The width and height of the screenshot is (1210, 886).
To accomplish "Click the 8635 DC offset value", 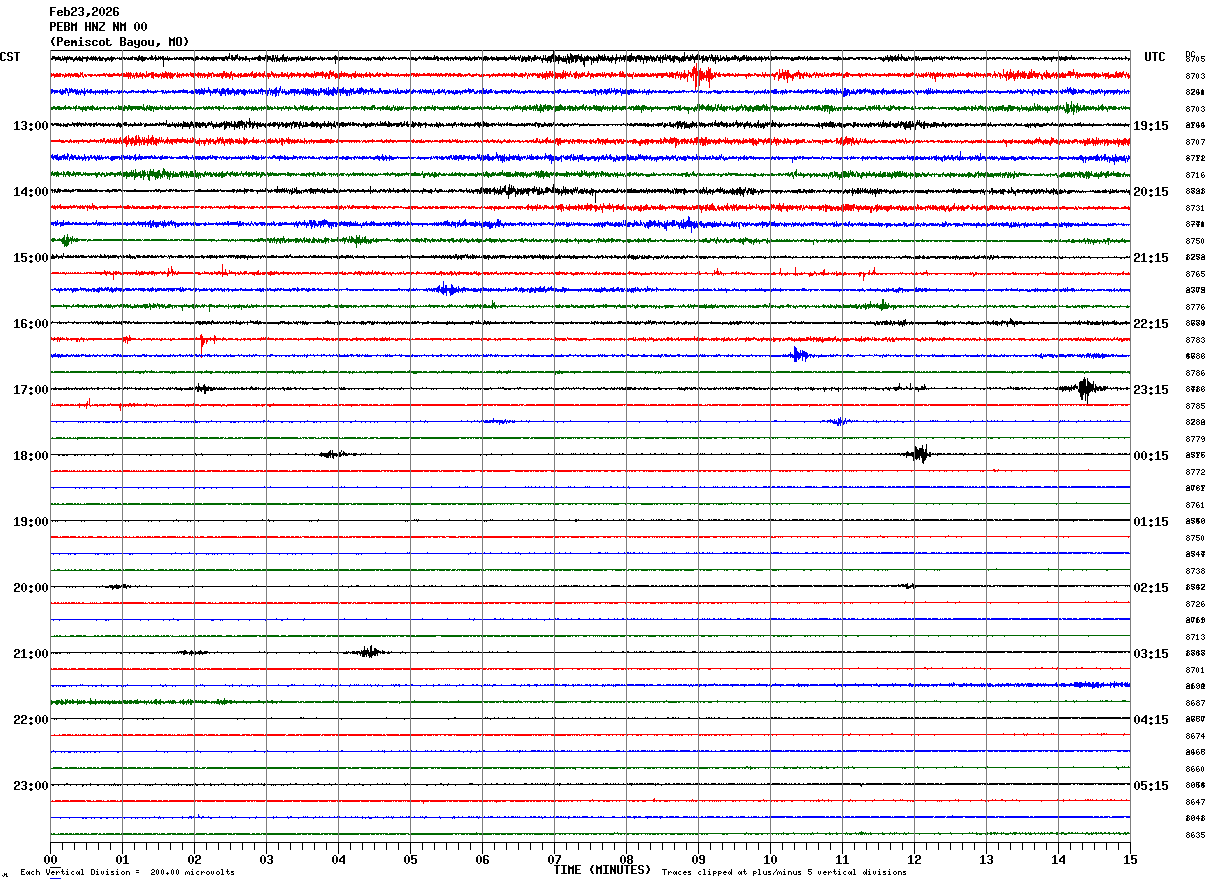I will [1195, 835].
